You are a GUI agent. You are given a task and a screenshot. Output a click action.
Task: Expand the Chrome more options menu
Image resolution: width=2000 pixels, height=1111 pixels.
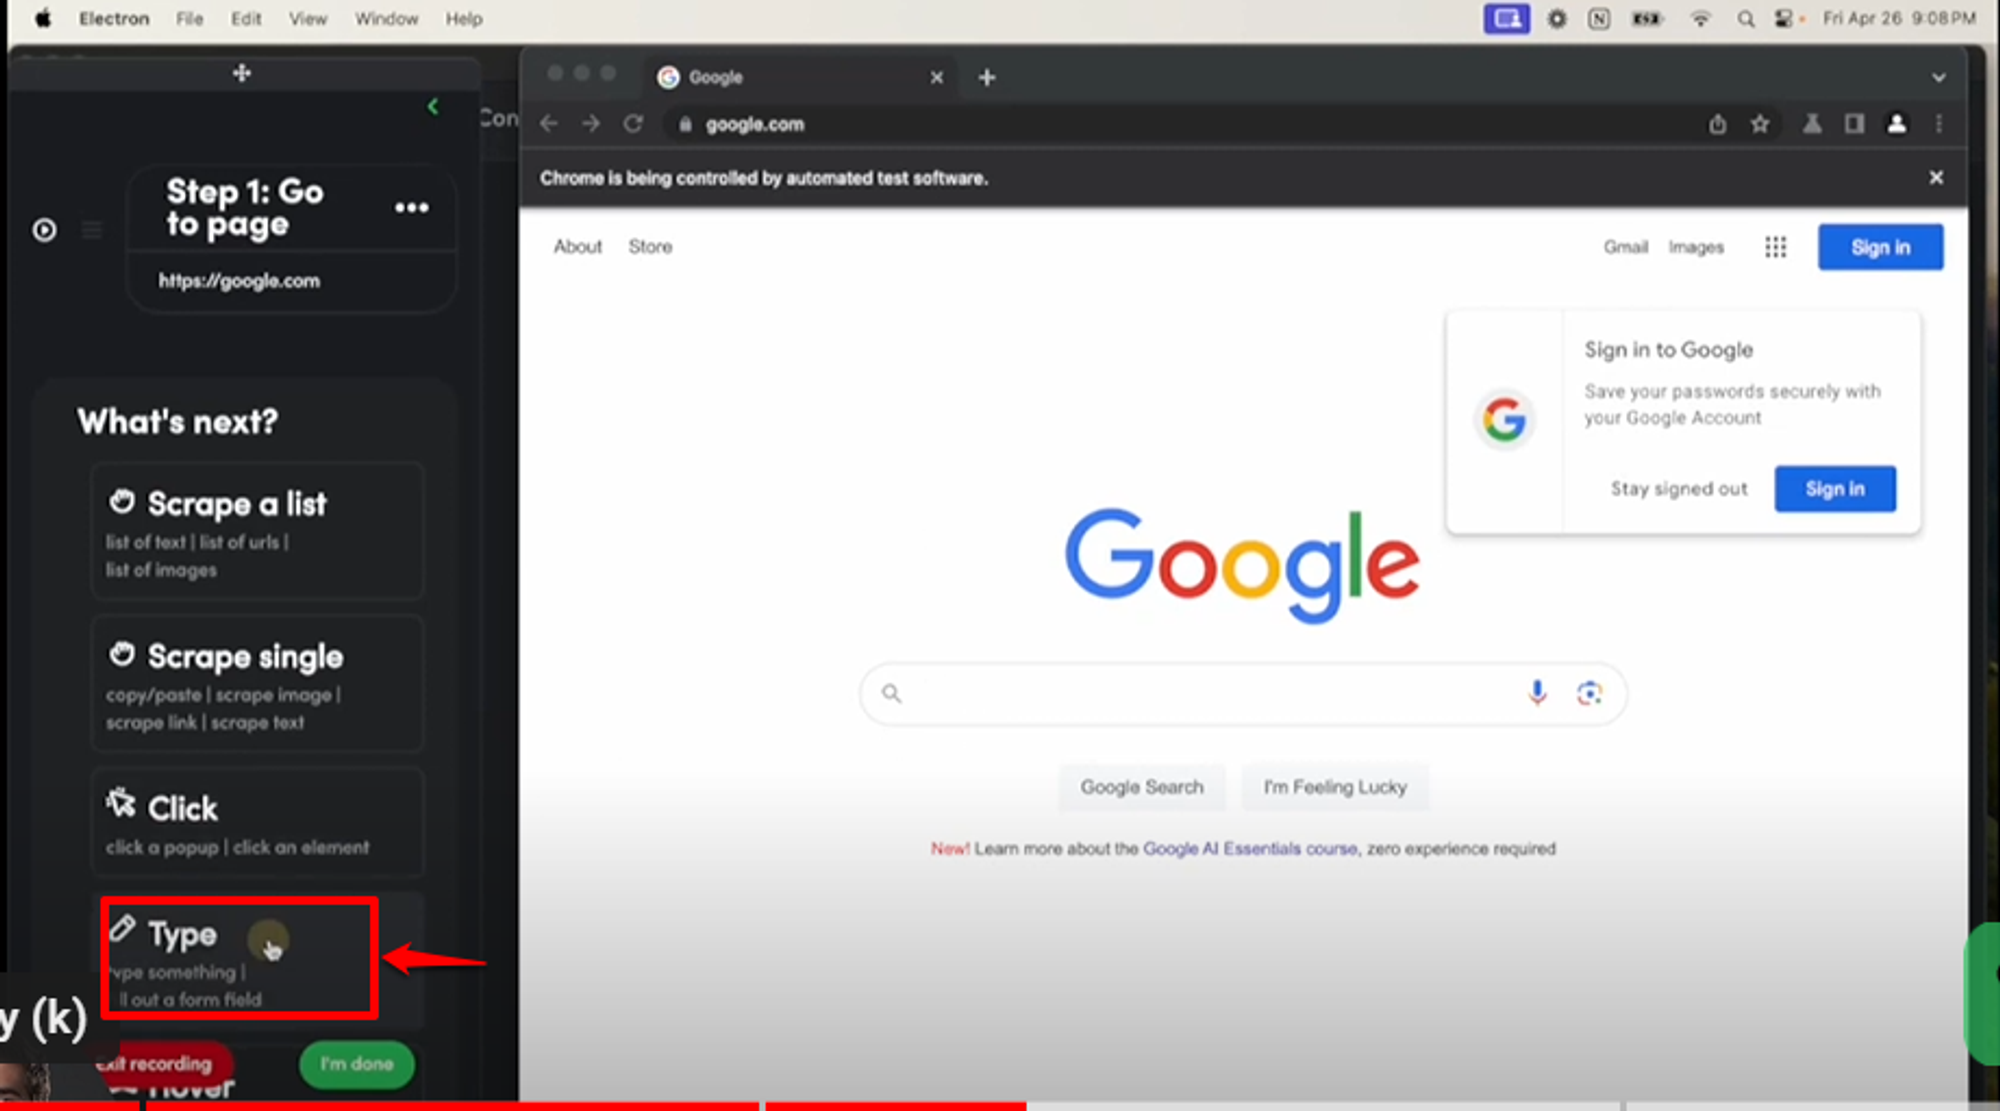(1940, 123)
